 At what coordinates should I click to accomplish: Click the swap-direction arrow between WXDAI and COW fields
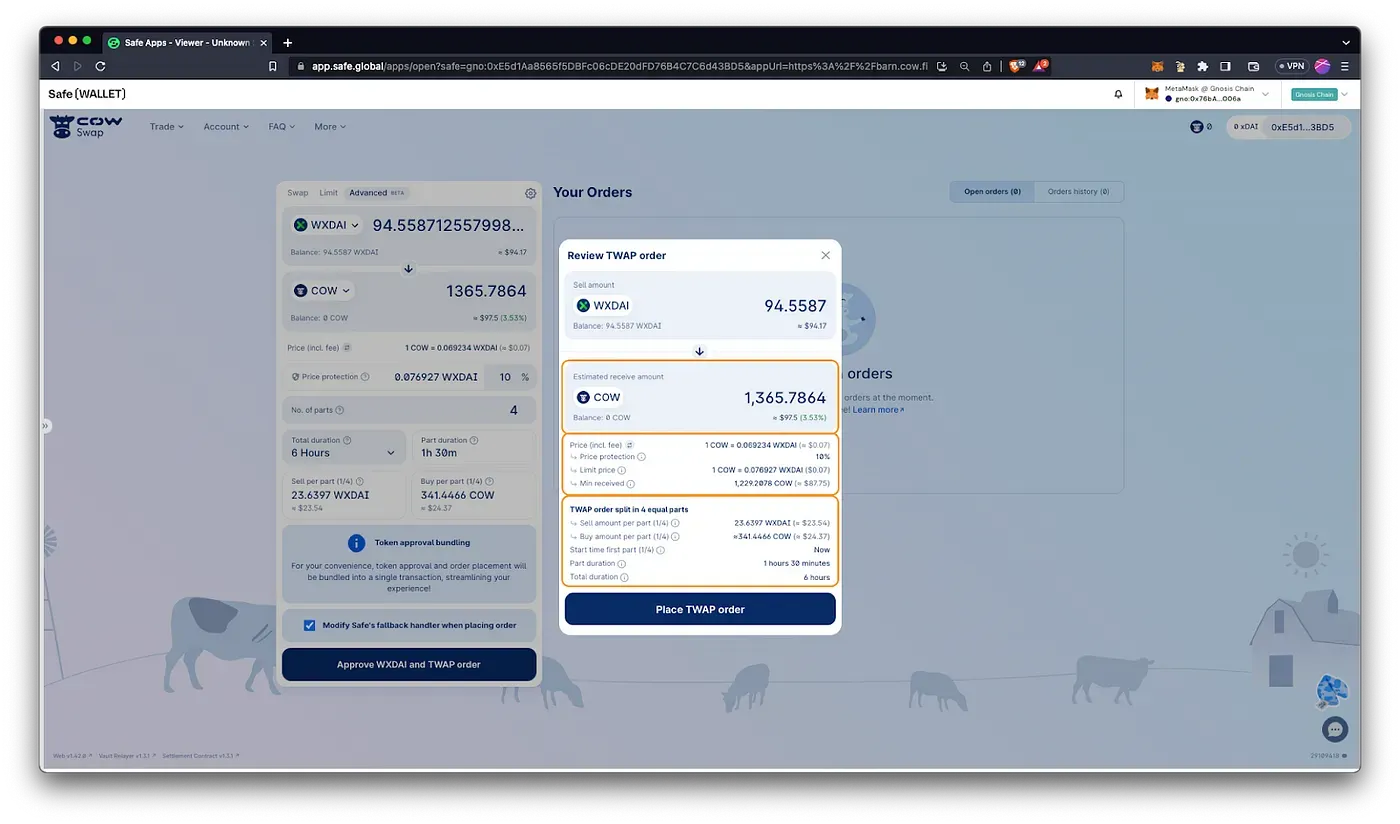(408, 269)
